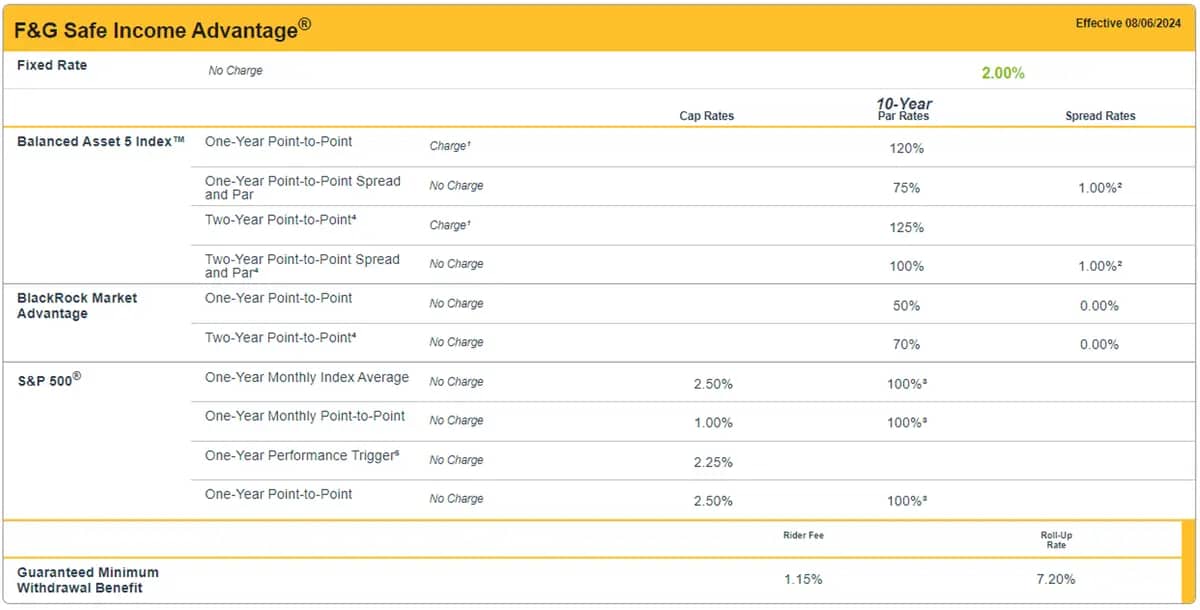This screenshot has height=610, width=1200.
Task: Click One-Year Monthly Point-to-Point label
Action: coord(305,416)
